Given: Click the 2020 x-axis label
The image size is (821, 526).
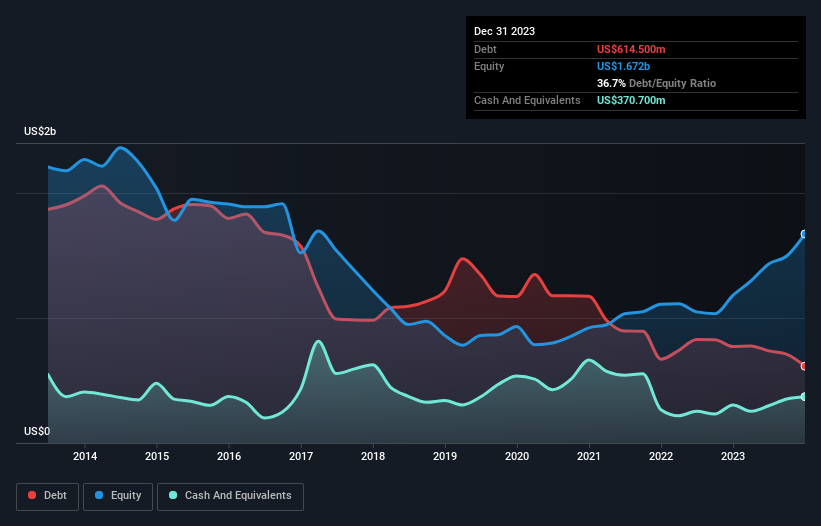Looking at the screenshot, I should pyautogui.click(x=517, y=456).
